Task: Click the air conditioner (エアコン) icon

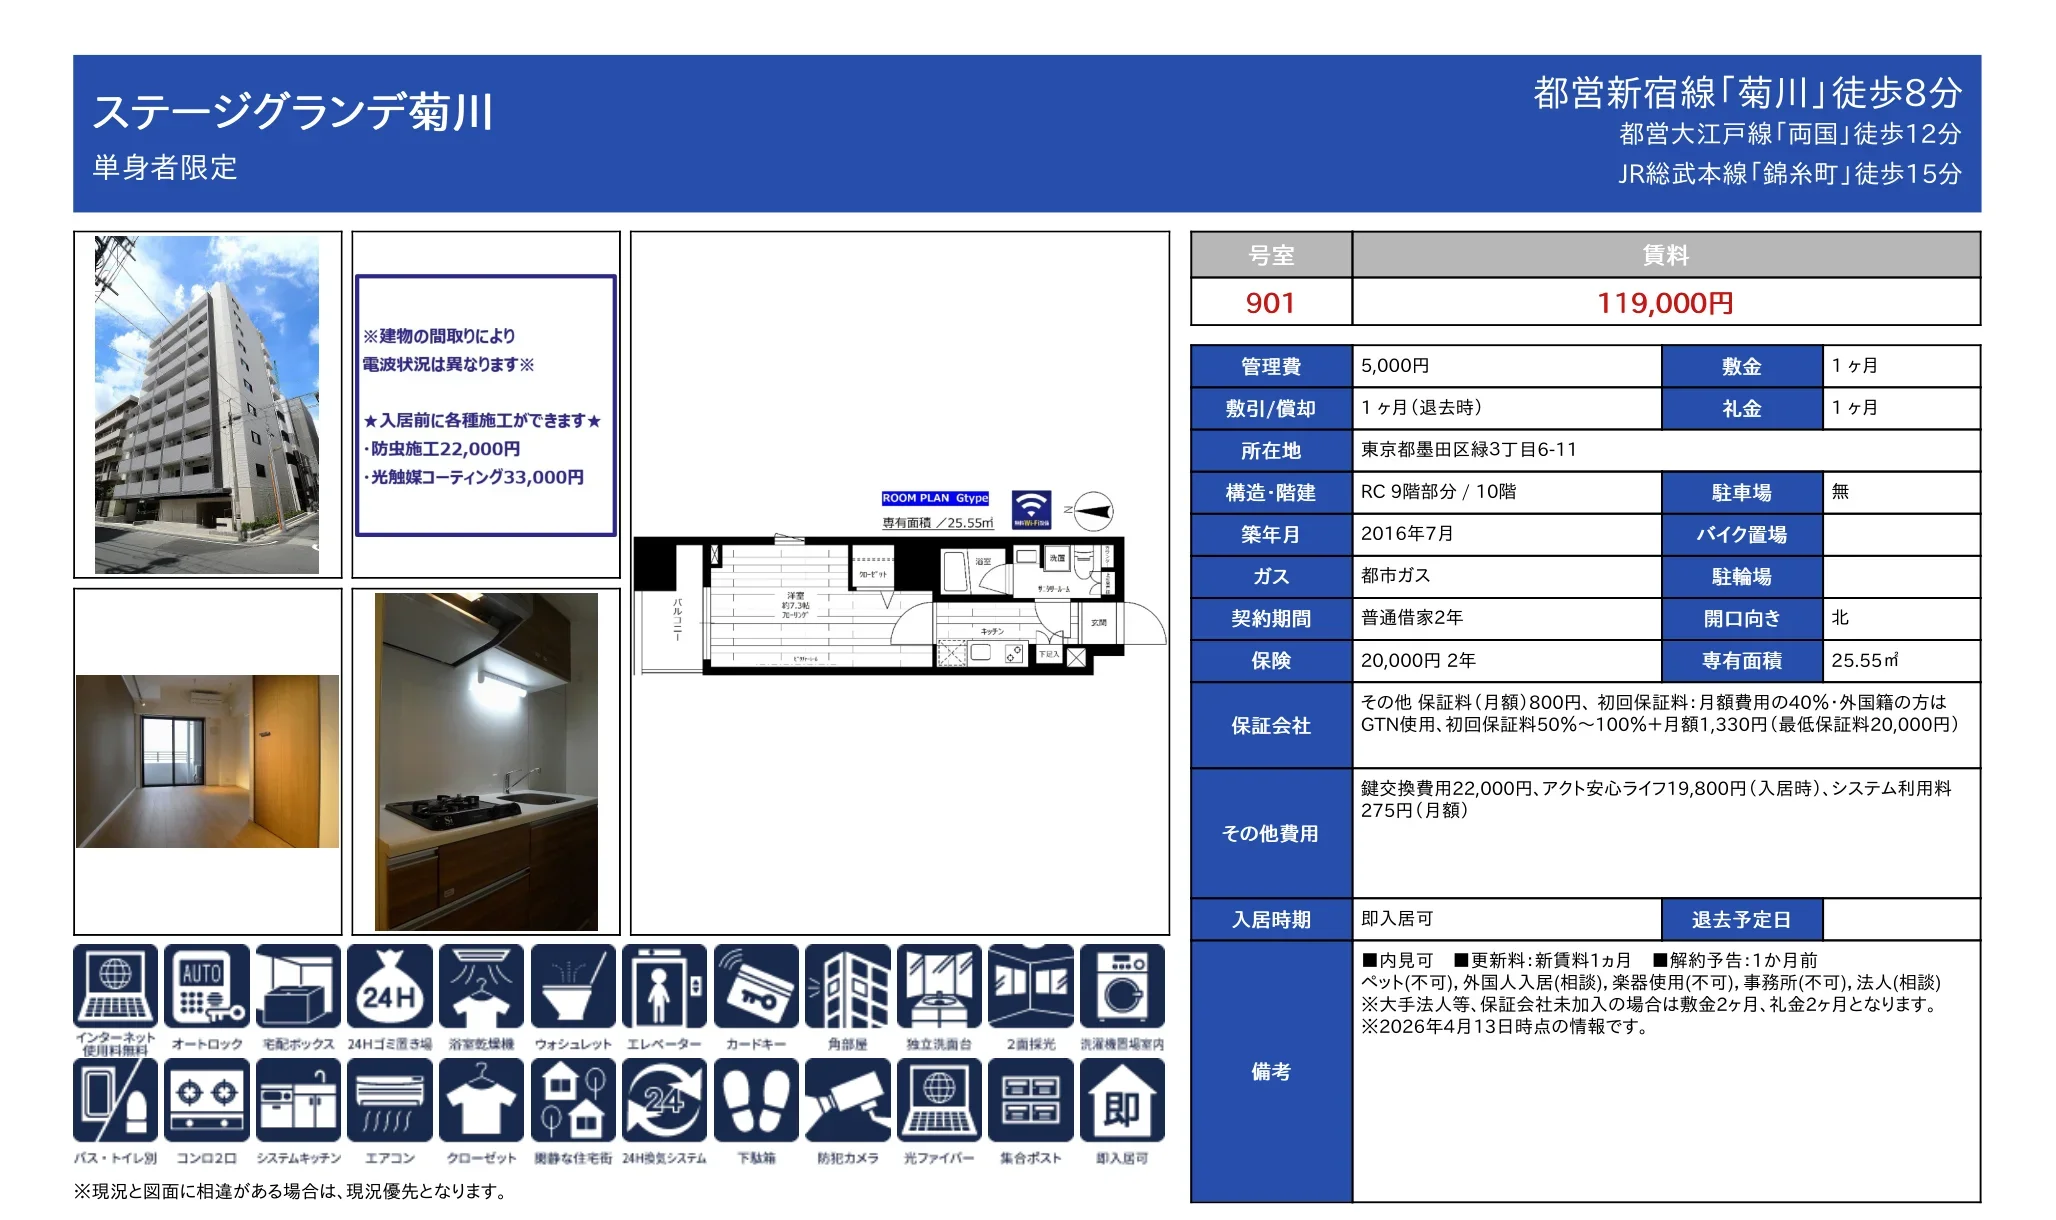Action: [x=390, y=1100]
